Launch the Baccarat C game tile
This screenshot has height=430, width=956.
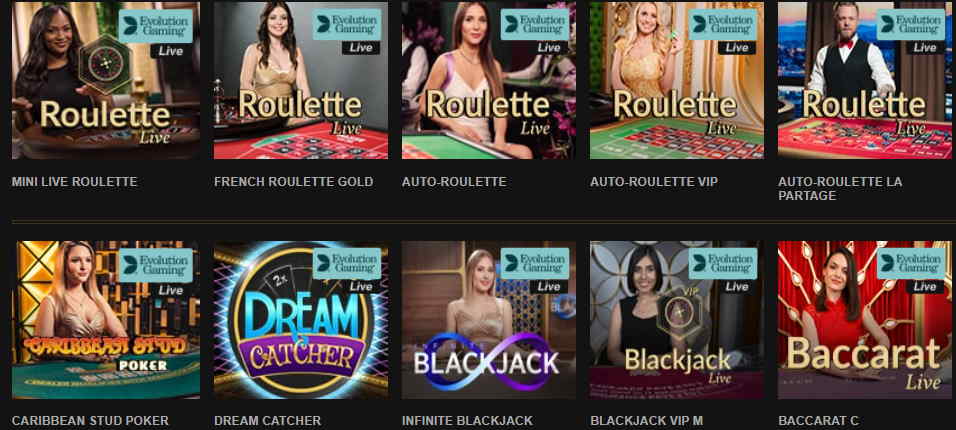[x=865, y=320]
